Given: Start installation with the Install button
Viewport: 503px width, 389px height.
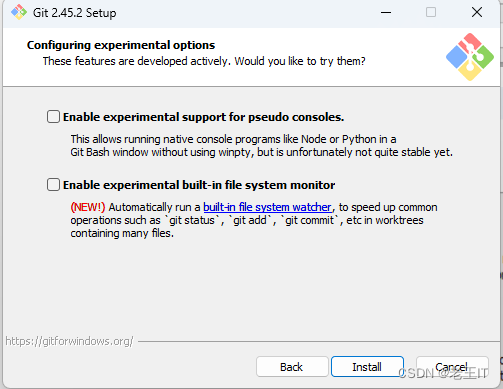Looking at the screenshot, I should pos(367,367).
